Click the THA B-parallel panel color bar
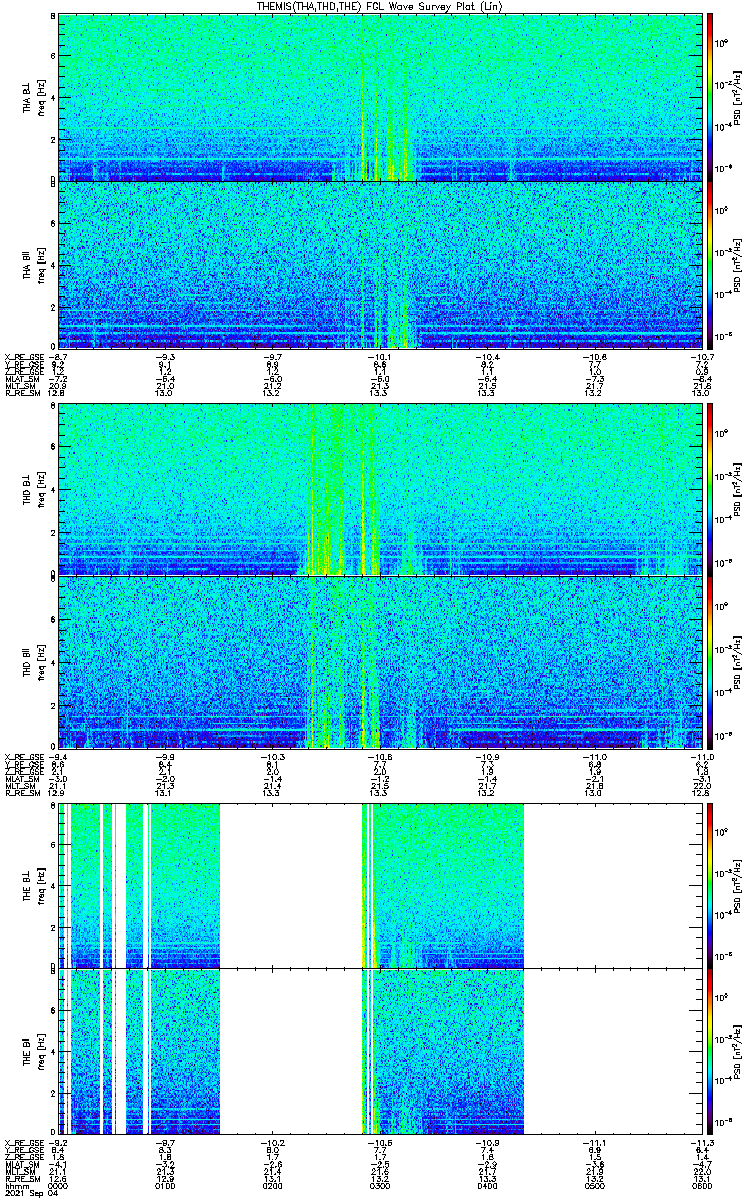 tap(710, 265)
